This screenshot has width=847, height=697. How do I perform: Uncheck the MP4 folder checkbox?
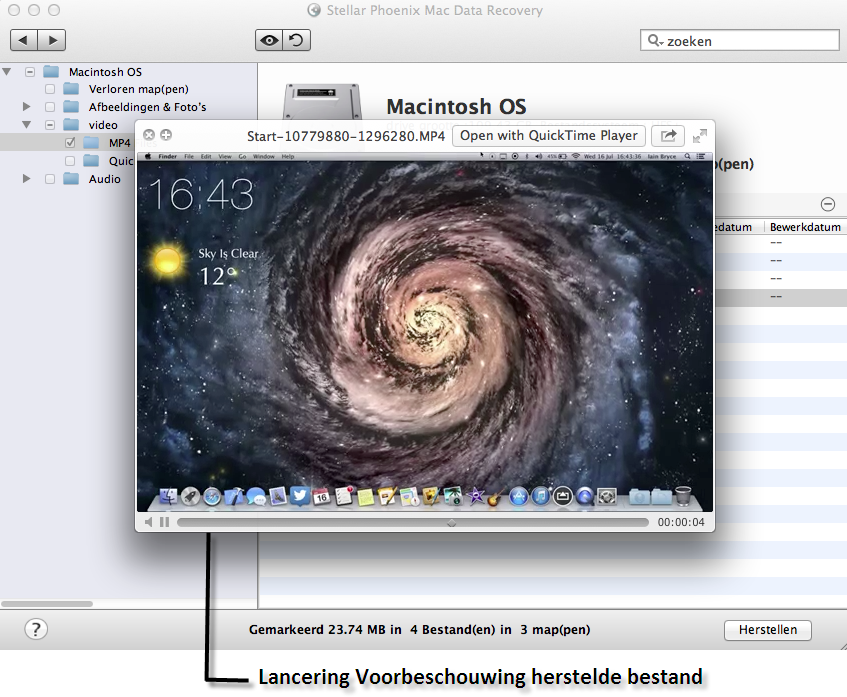point(70,143)
